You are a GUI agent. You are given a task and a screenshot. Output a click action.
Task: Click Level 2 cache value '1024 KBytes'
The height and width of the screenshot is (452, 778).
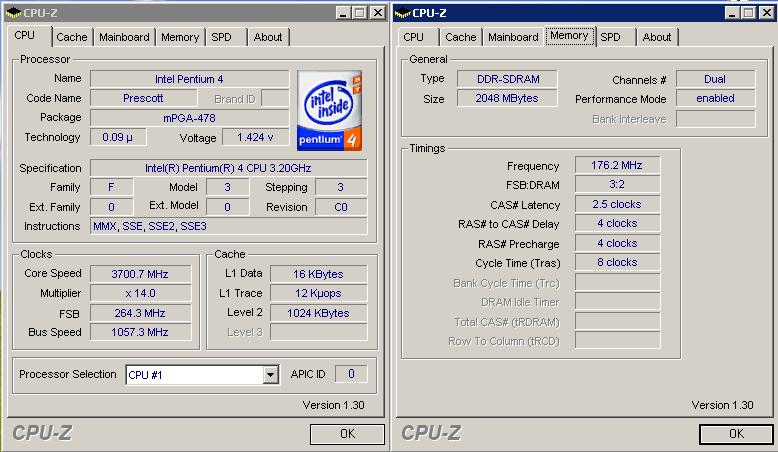tap(319, 313)
